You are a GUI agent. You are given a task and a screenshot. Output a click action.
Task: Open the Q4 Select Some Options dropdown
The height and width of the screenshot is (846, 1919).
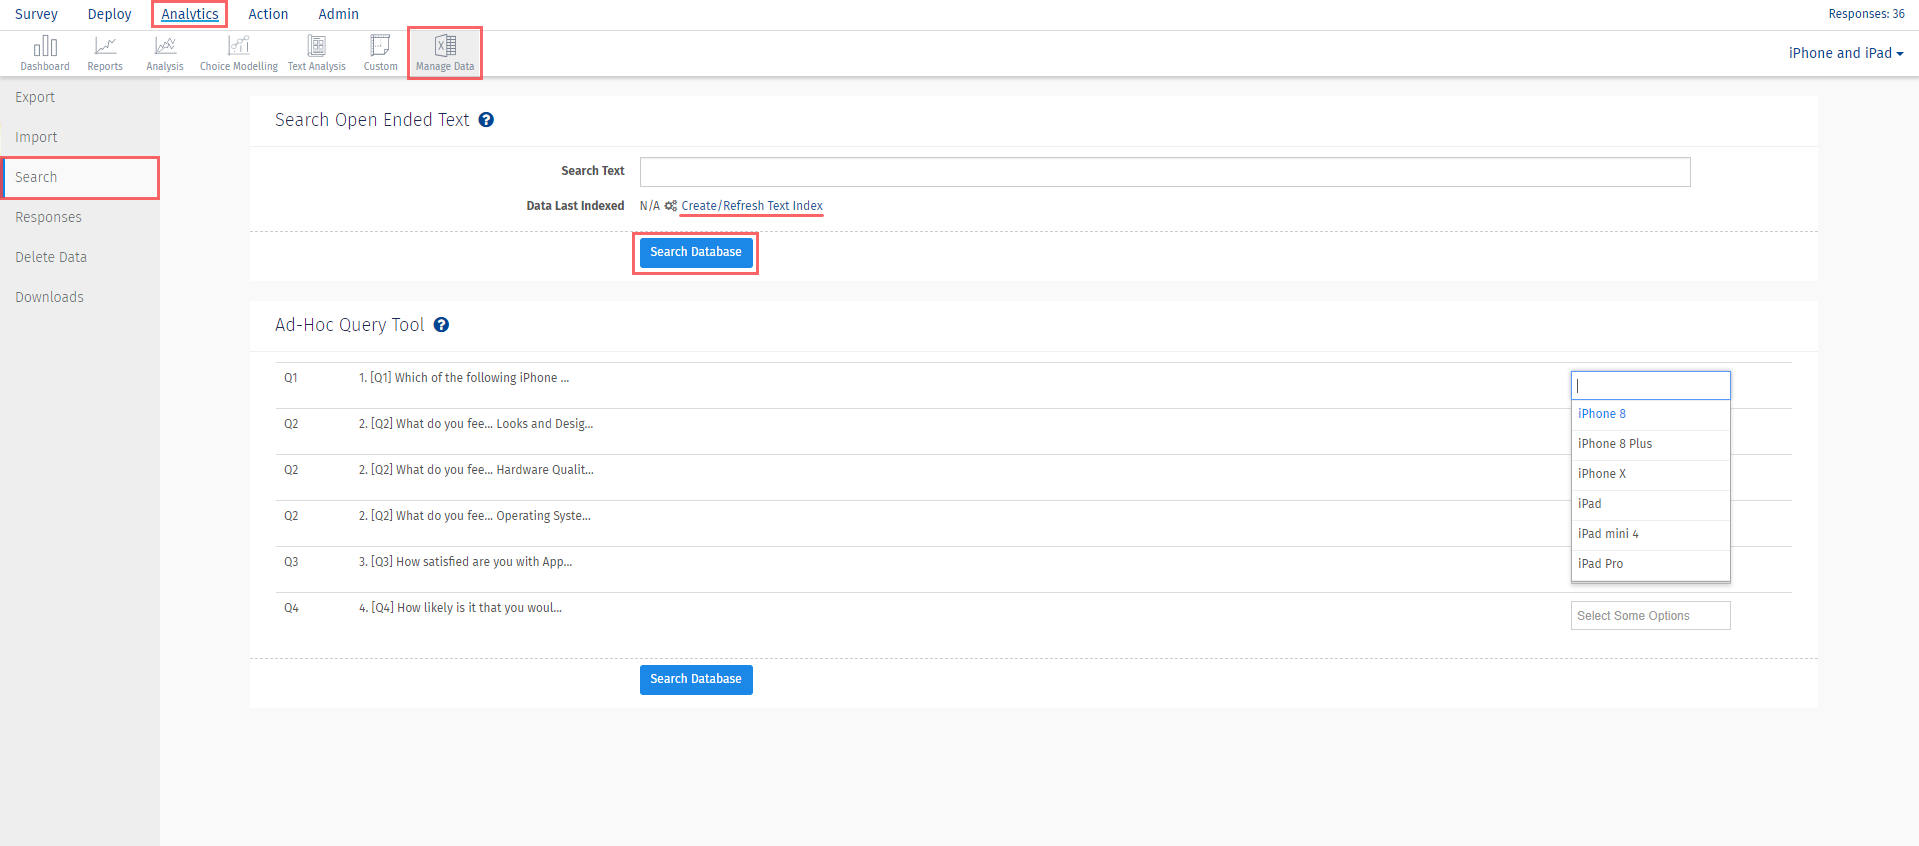[1650, 616]
